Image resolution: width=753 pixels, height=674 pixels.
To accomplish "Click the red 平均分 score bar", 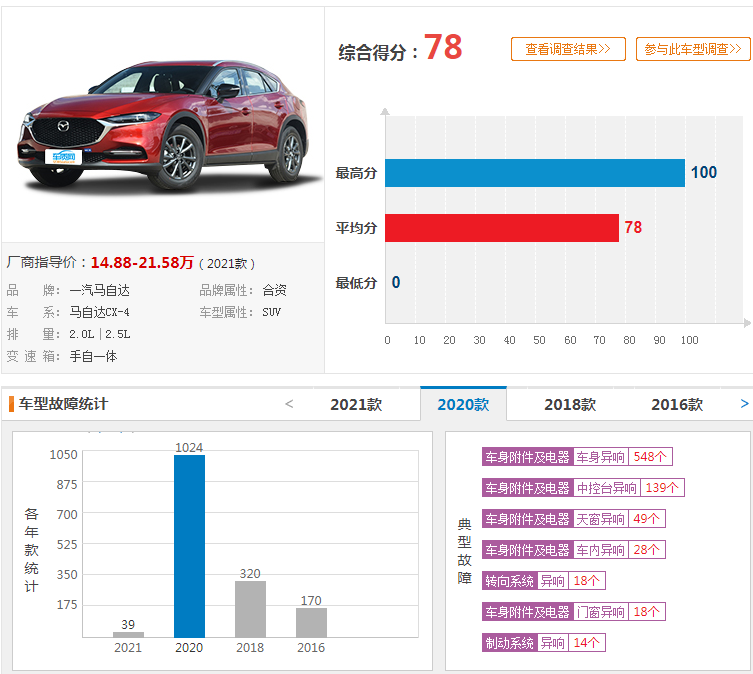I will coord(501,228).
